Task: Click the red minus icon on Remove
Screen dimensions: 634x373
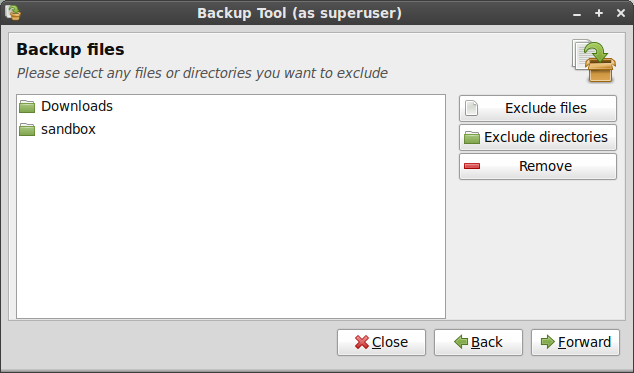Action: (x=472, y=166)
